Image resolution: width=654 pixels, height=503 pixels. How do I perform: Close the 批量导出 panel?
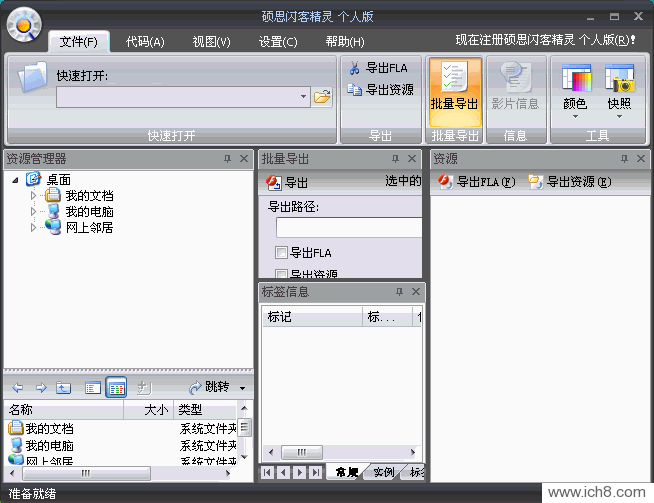pos(412,158)
